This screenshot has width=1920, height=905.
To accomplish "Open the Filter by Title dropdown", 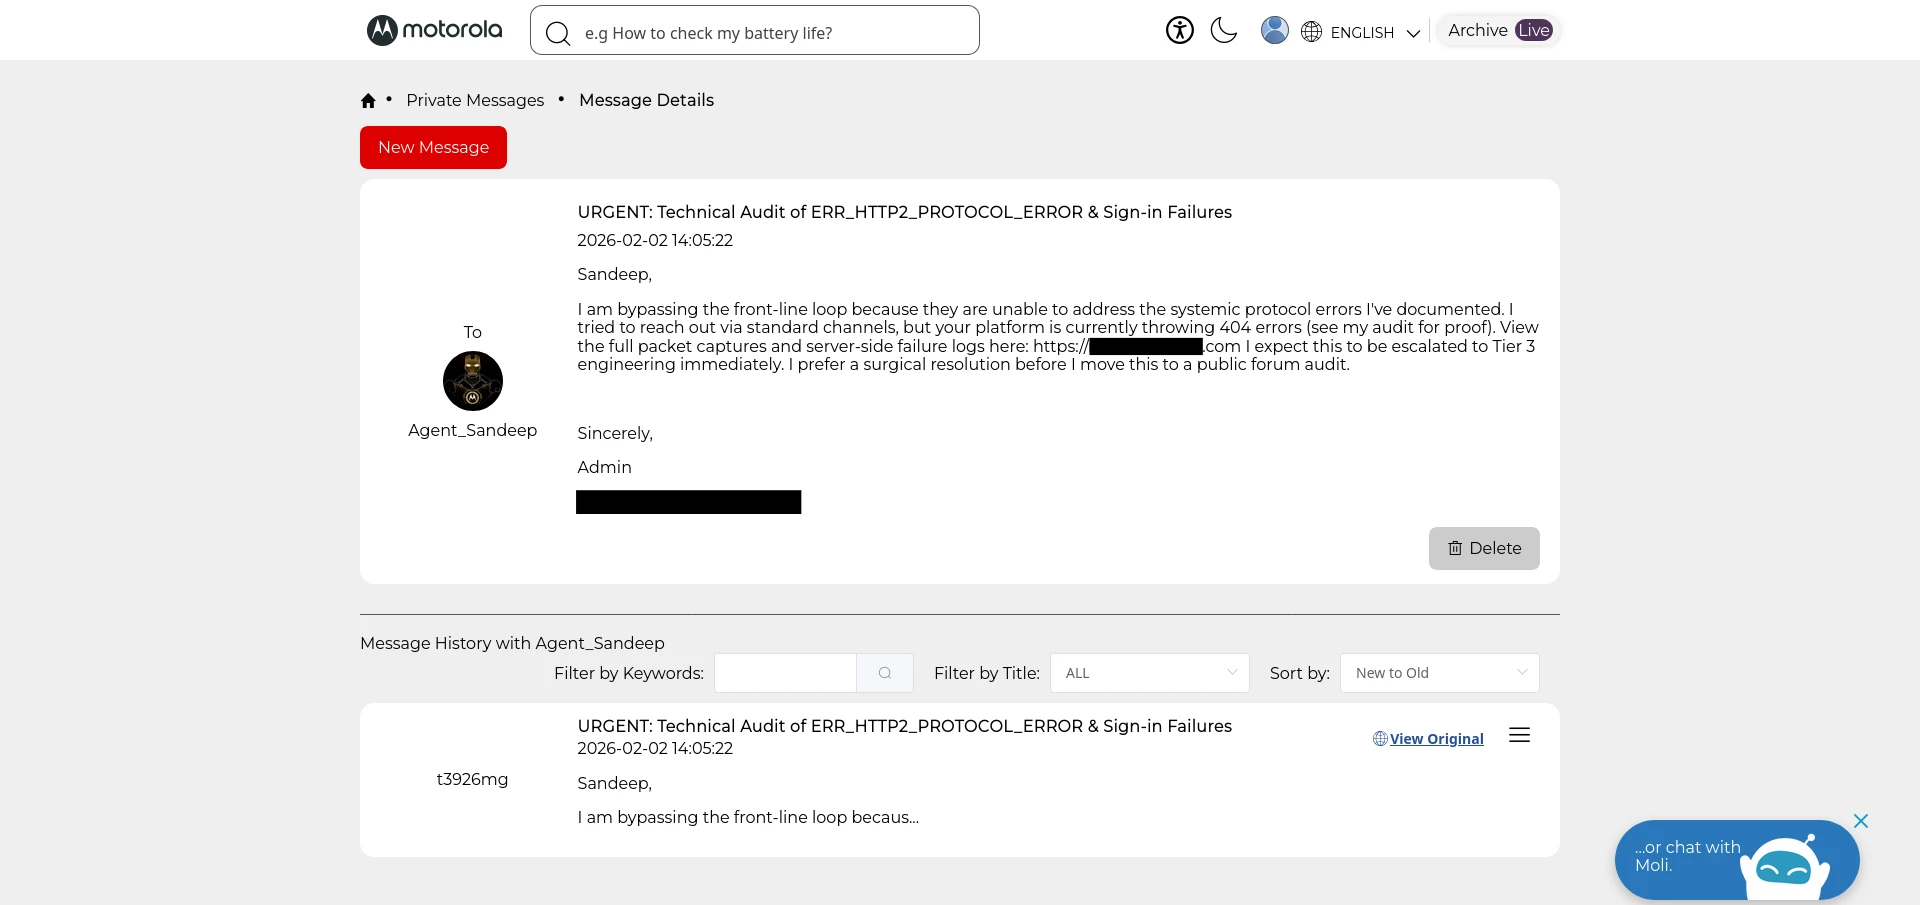I will (x=1149, y=673).
